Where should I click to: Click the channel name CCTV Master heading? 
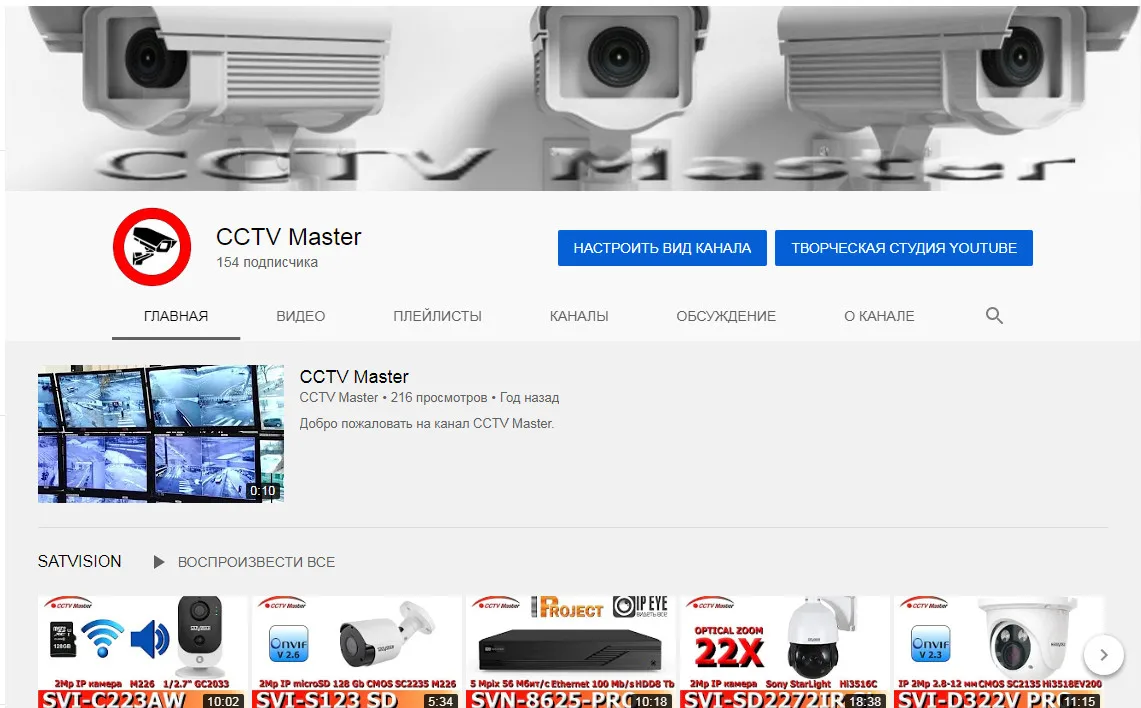pyautogui.click(x=289, y=236)
